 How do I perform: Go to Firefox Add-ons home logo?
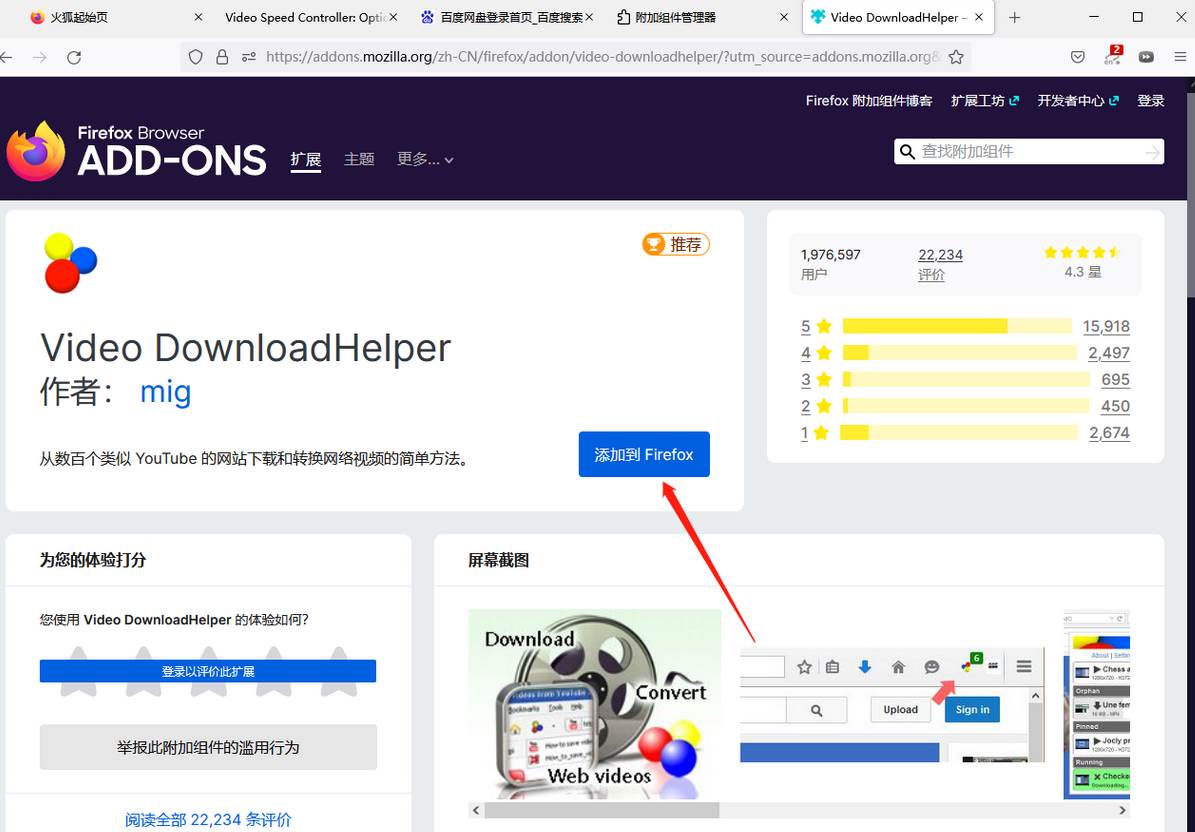(136, 152)
